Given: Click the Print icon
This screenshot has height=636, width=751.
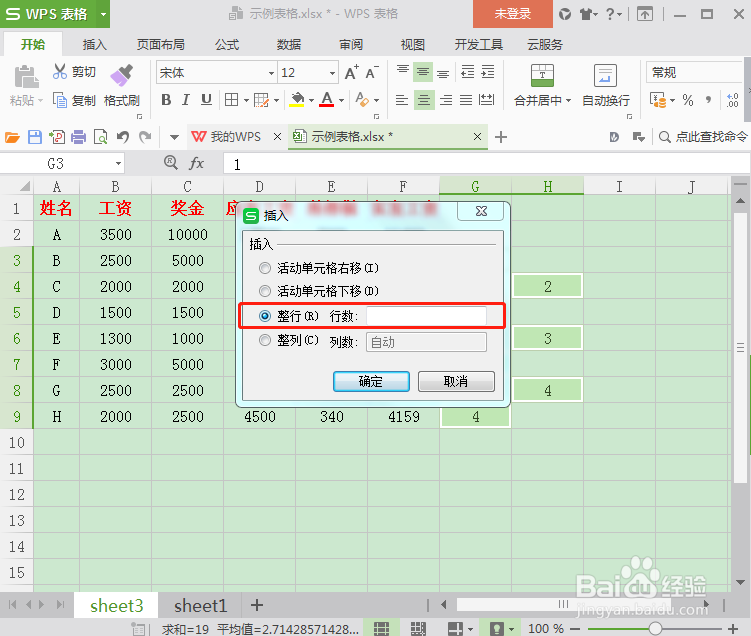Looking at the screenshot, I should point(78,137).
